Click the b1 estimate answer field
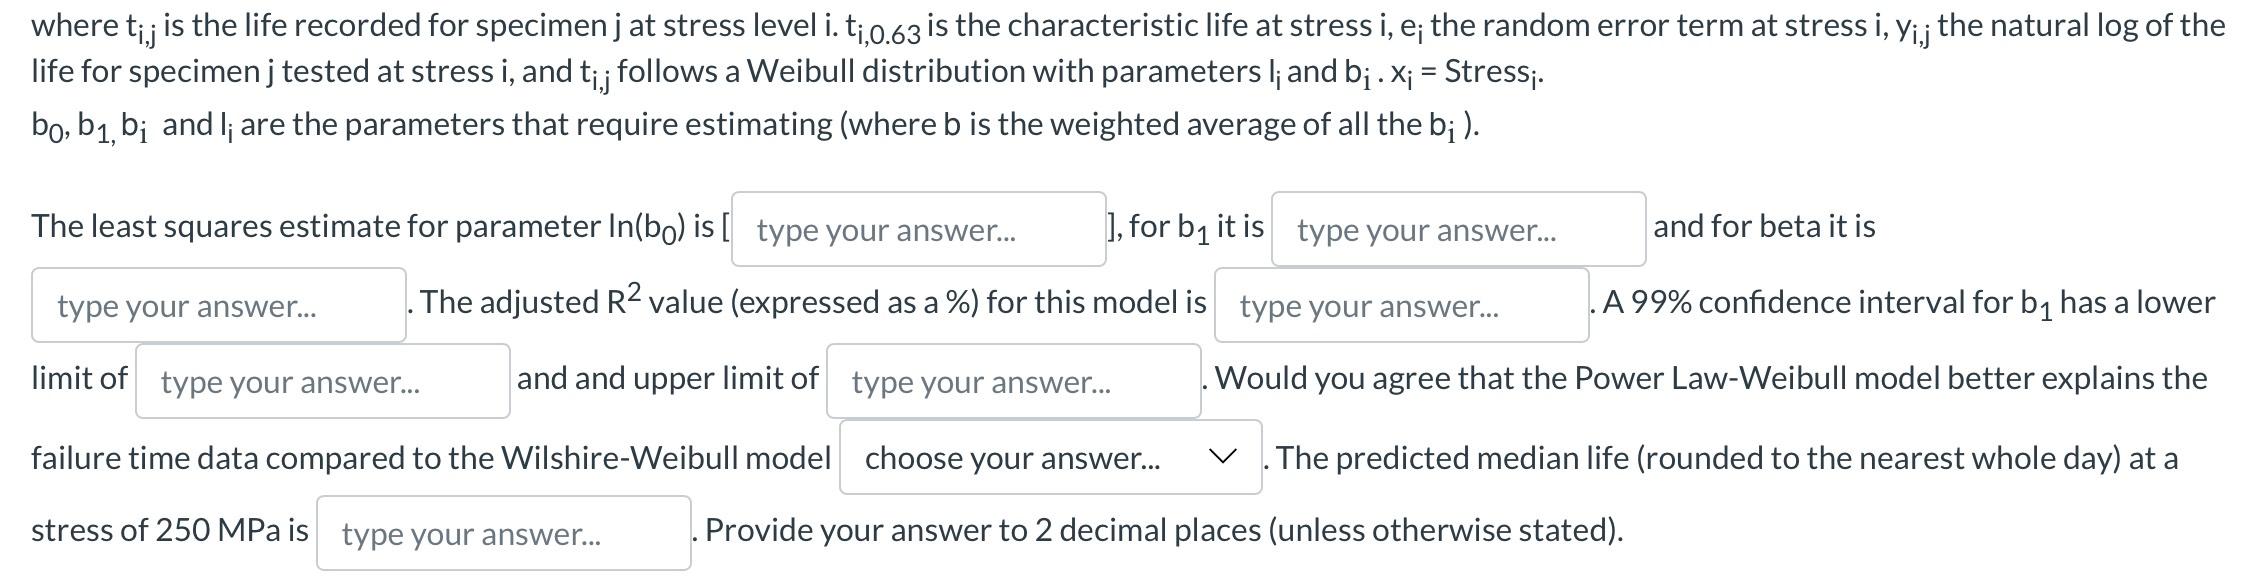This screenshot has width=2247, height=583. click(1457, 230)
